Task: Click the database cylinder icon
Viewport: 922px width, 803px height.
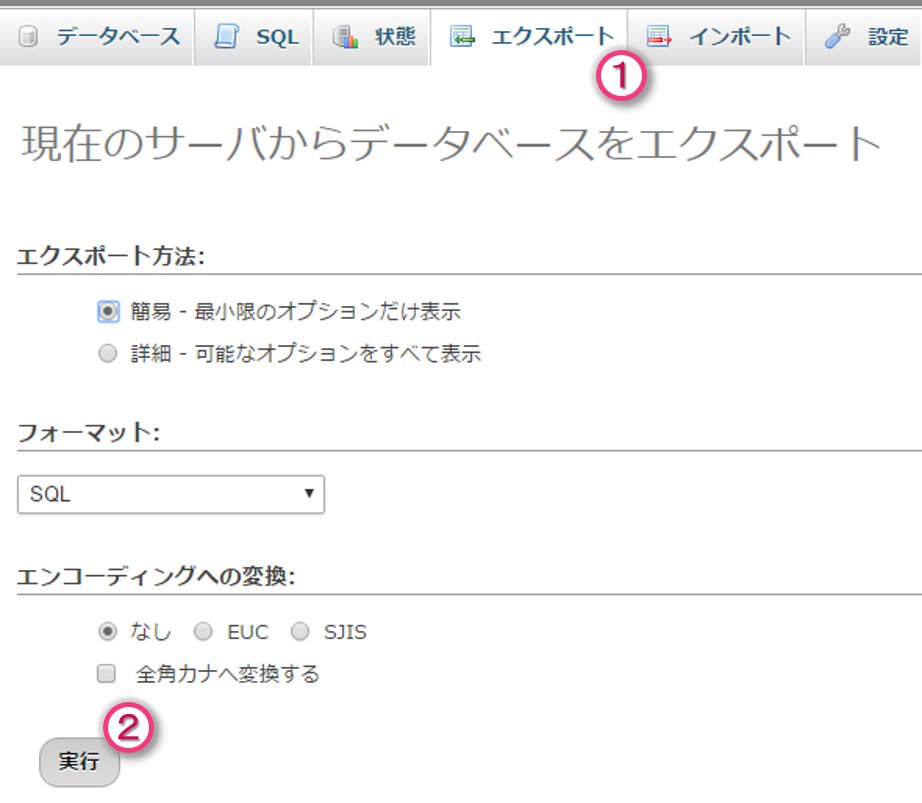Action: coord(28,36)
